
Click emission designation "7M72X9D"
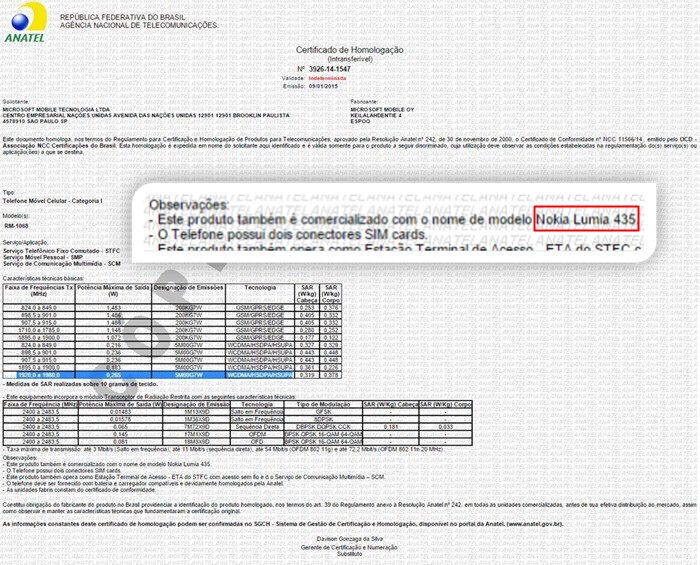click(196, 427)
